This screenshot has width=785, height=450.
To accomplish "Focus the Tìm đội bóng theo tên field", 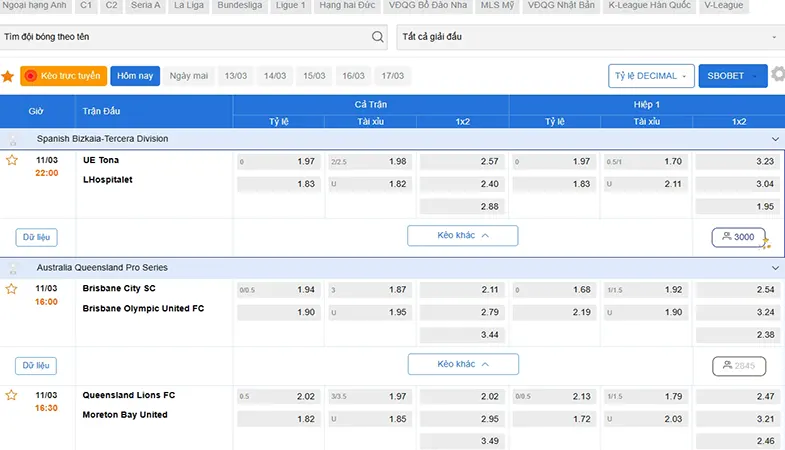I will point(193,37).
